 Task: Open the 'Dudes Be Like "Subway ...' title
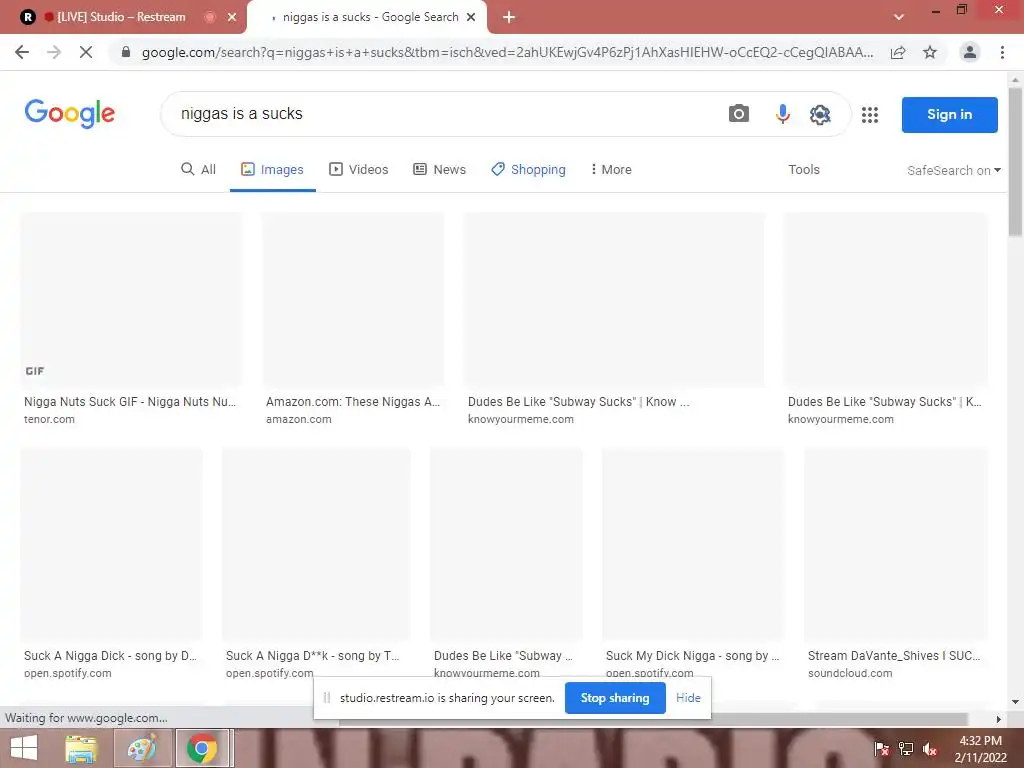(503, 656)
